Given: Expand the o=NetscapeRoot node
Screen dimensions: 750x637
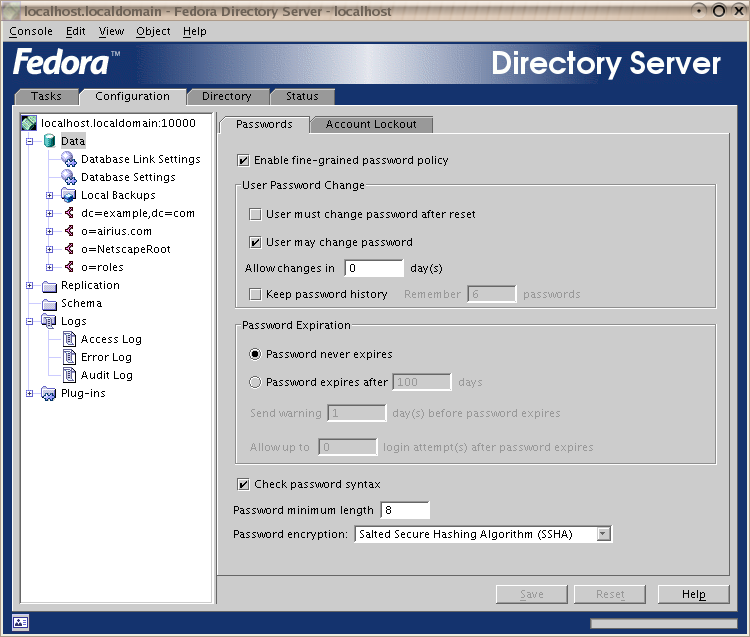Looking at the screenshot, I should click(49, 249).
